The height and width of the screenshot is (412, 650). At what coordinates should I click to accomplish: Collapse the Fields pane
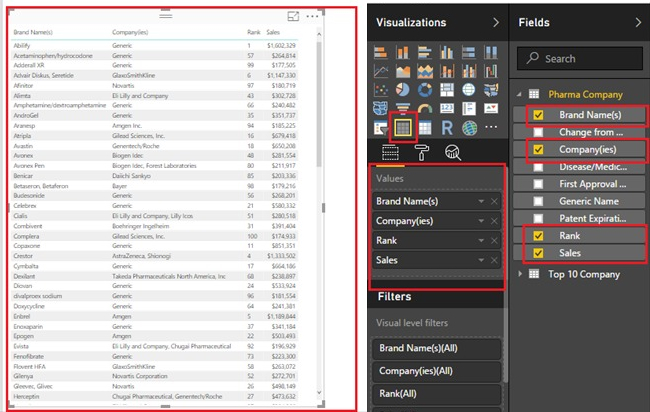[x=638, y=22]
